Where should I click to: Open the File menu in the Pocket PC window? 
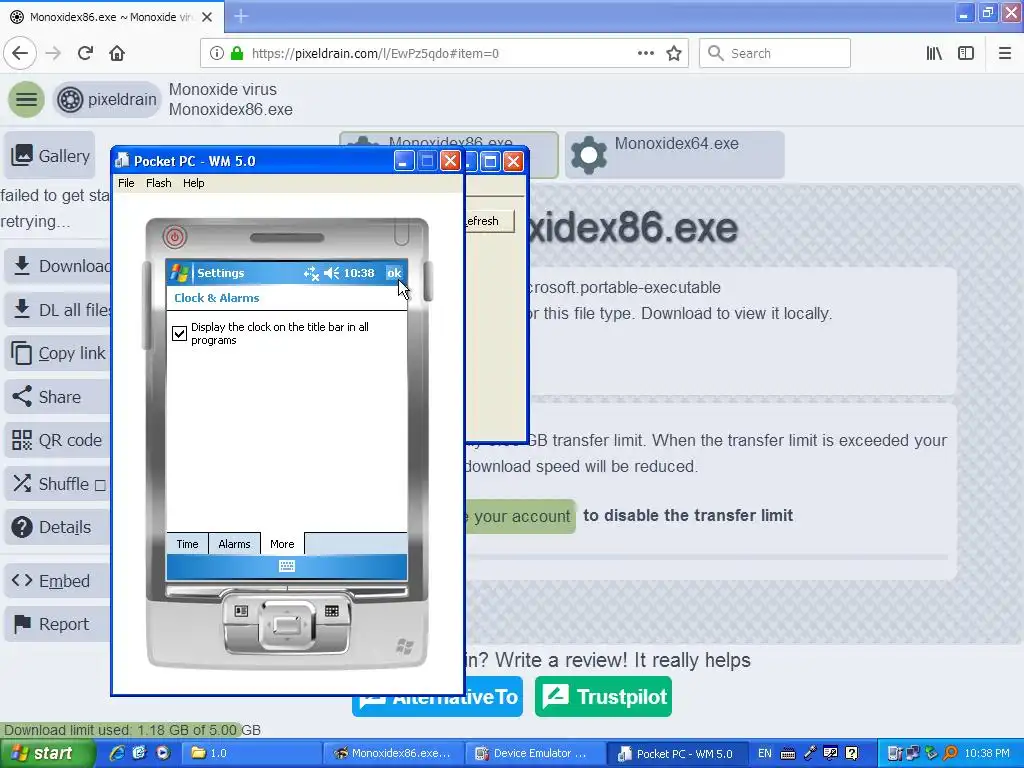click(126, 183)
